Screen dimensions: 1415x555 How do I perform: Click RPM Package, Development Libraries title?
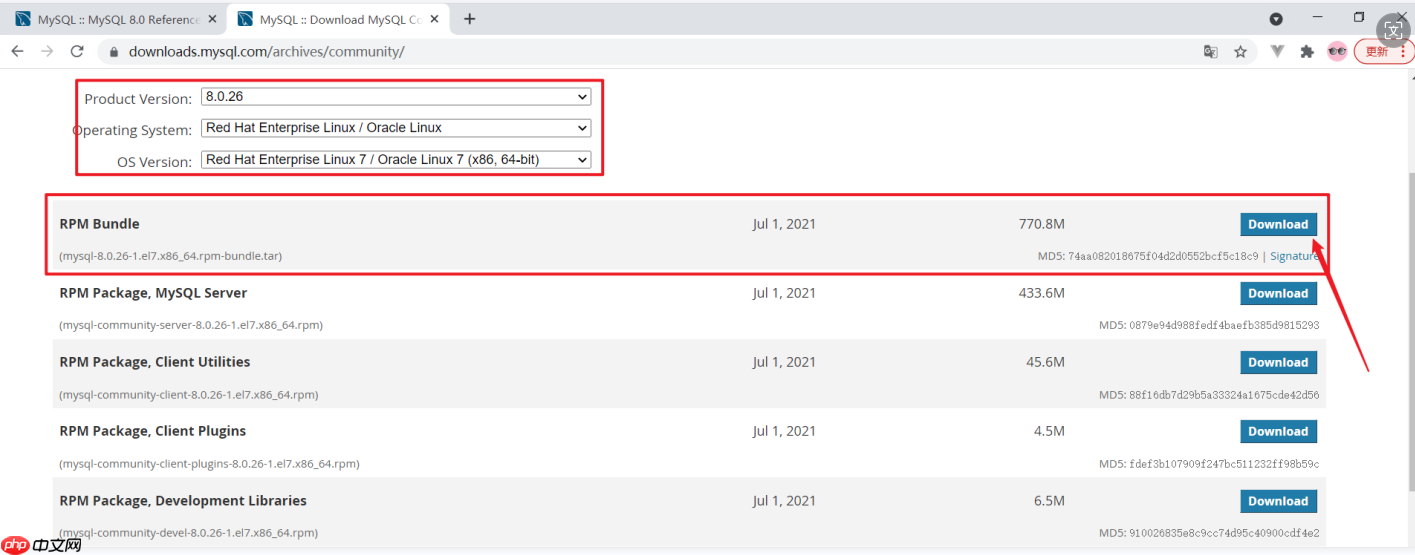click(183, 501)
